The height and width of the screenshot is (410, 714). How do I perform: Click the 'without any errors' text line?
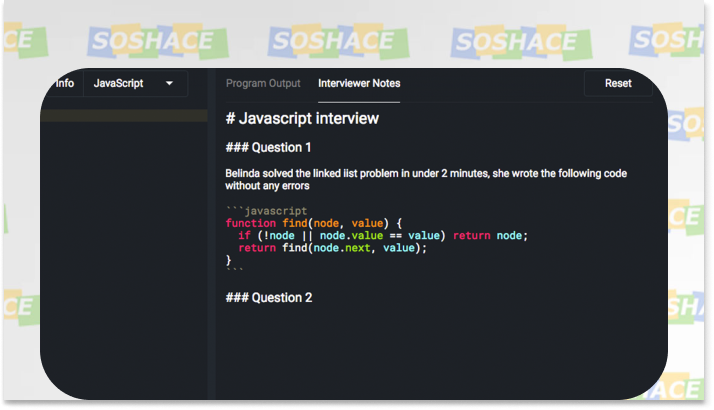tap(267, 186)
